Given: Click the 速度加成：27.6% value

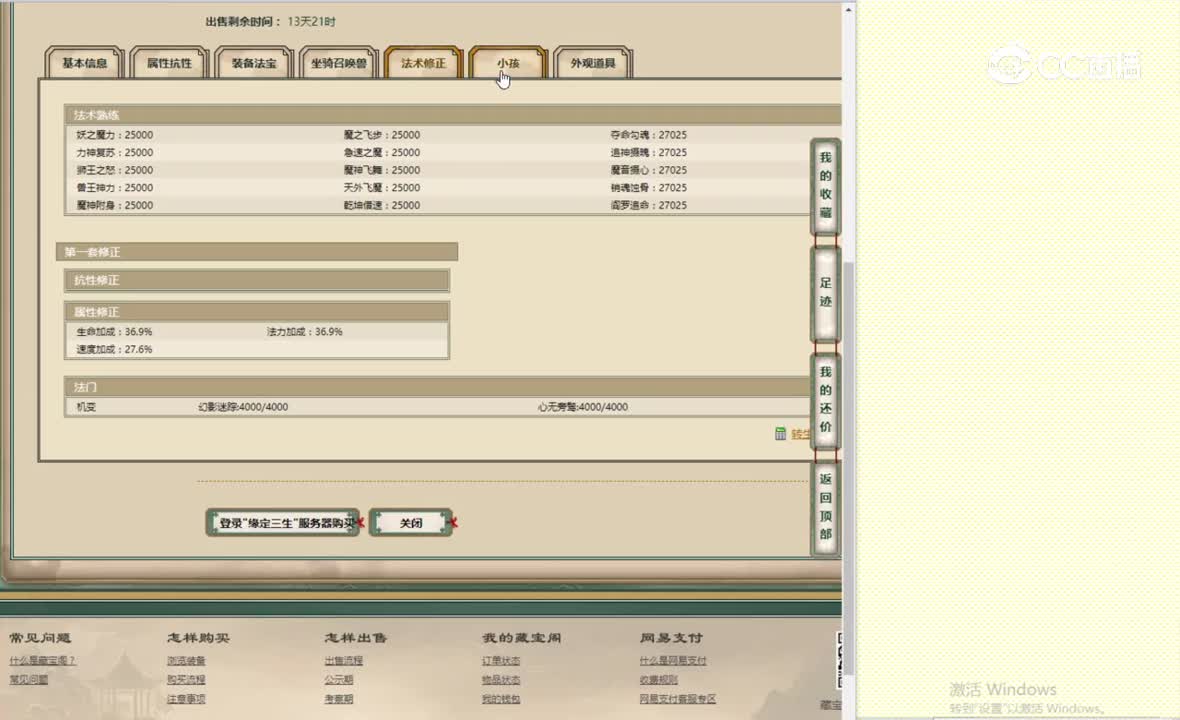Looking at the screenshot, I should click(x=114, y=349).
